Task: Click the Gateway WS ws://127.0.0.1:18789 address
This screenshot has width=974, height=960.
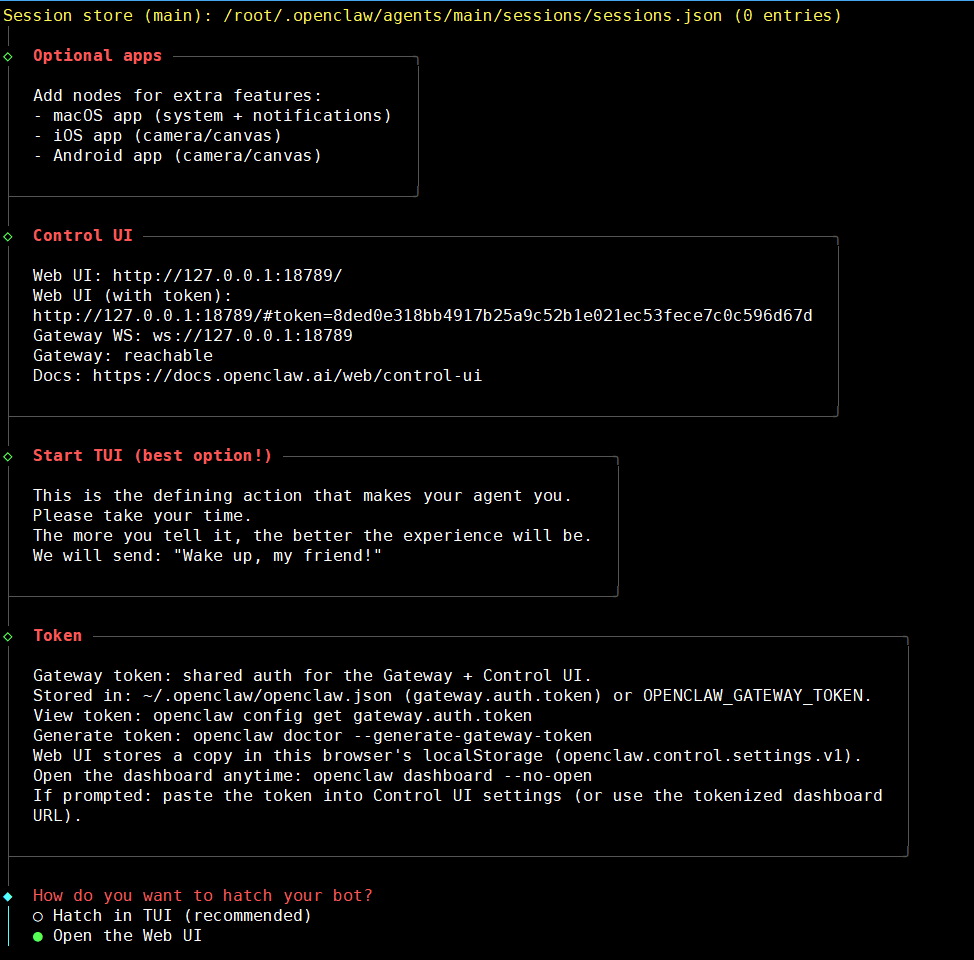Action: [x=252, y=336]
